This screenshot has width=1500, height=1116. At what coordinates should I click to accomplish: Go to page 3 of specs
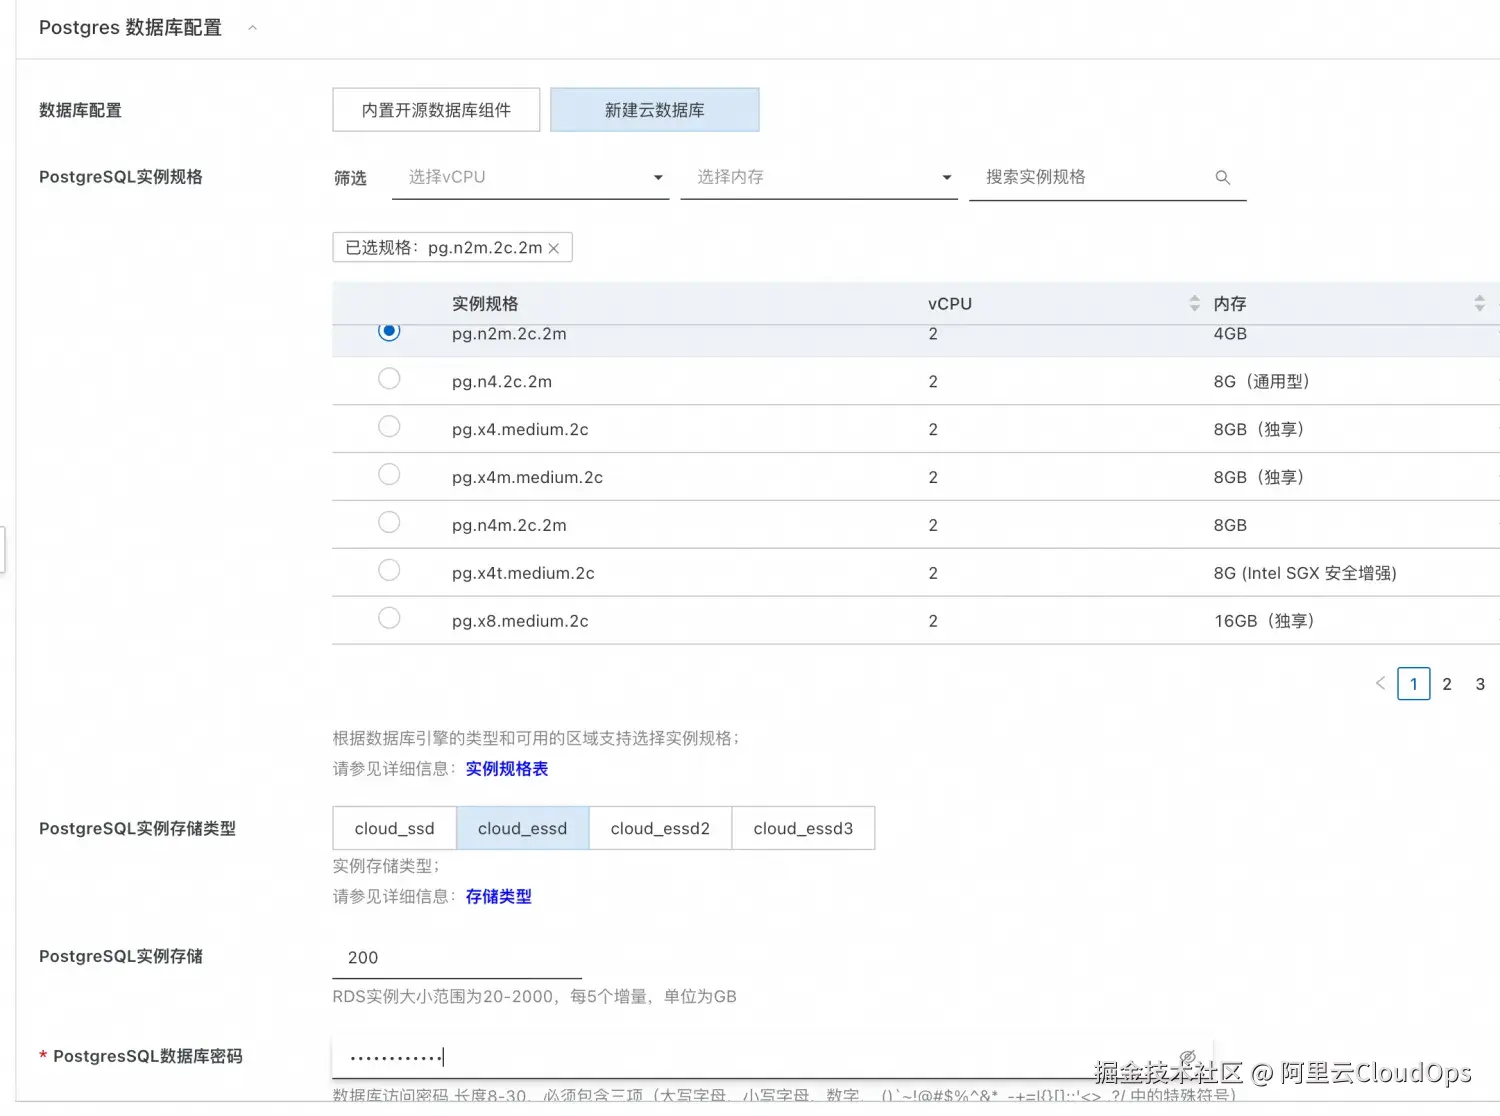(1480, 684)
